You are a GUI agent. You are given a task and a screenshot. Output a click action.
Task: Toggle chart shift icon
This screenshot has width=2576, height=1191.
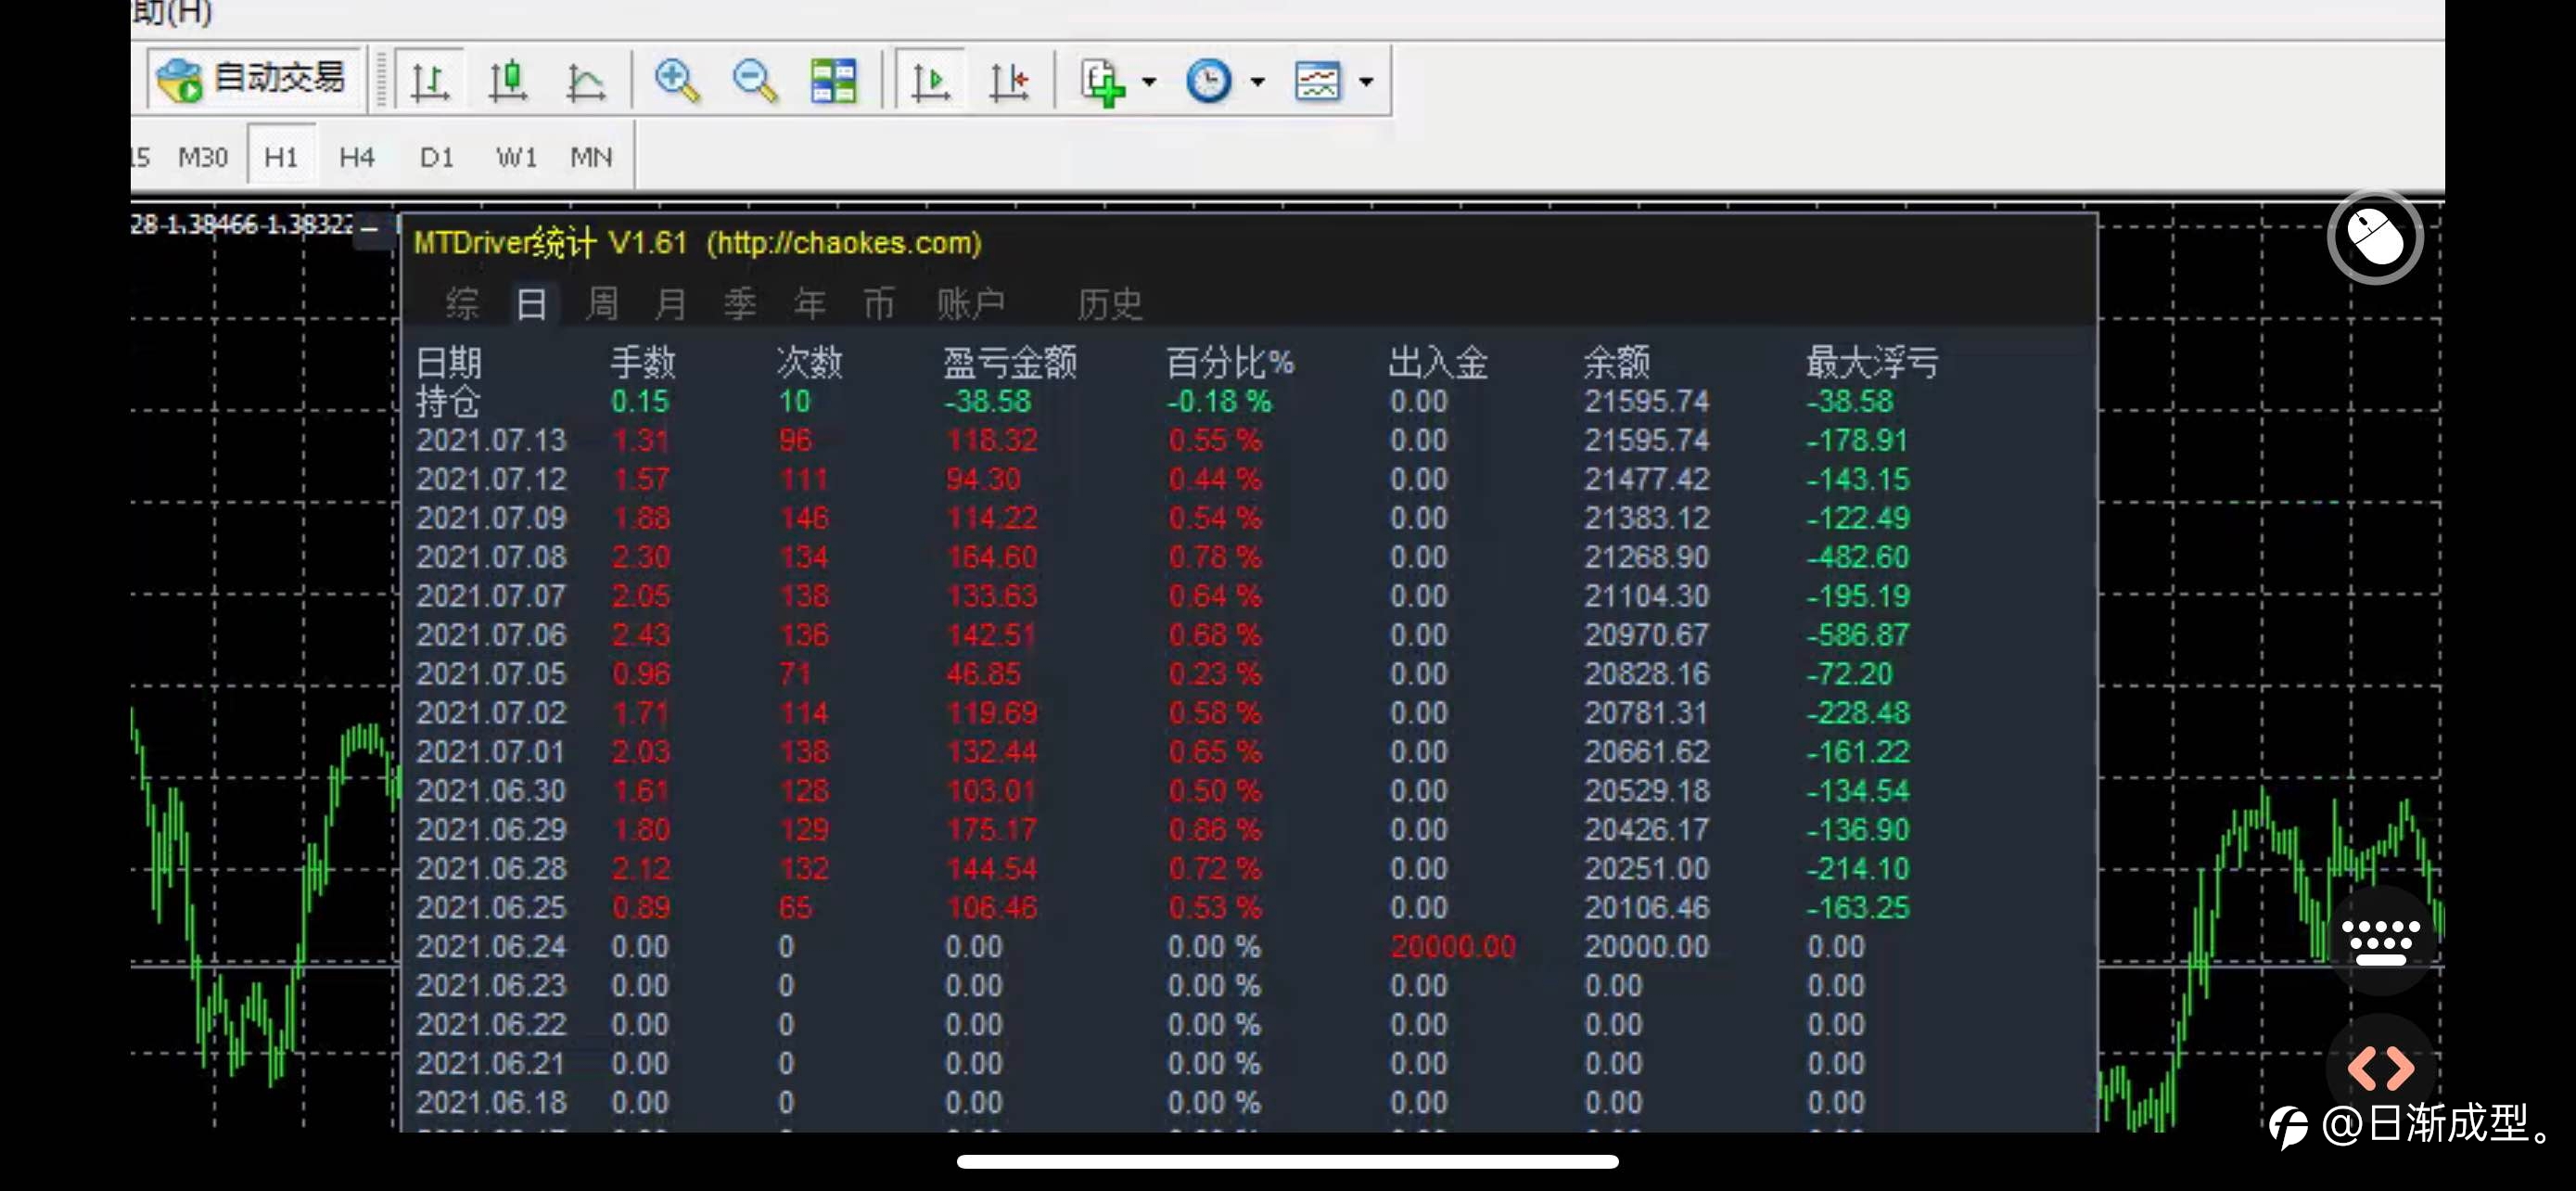[x=1009, y=80]
